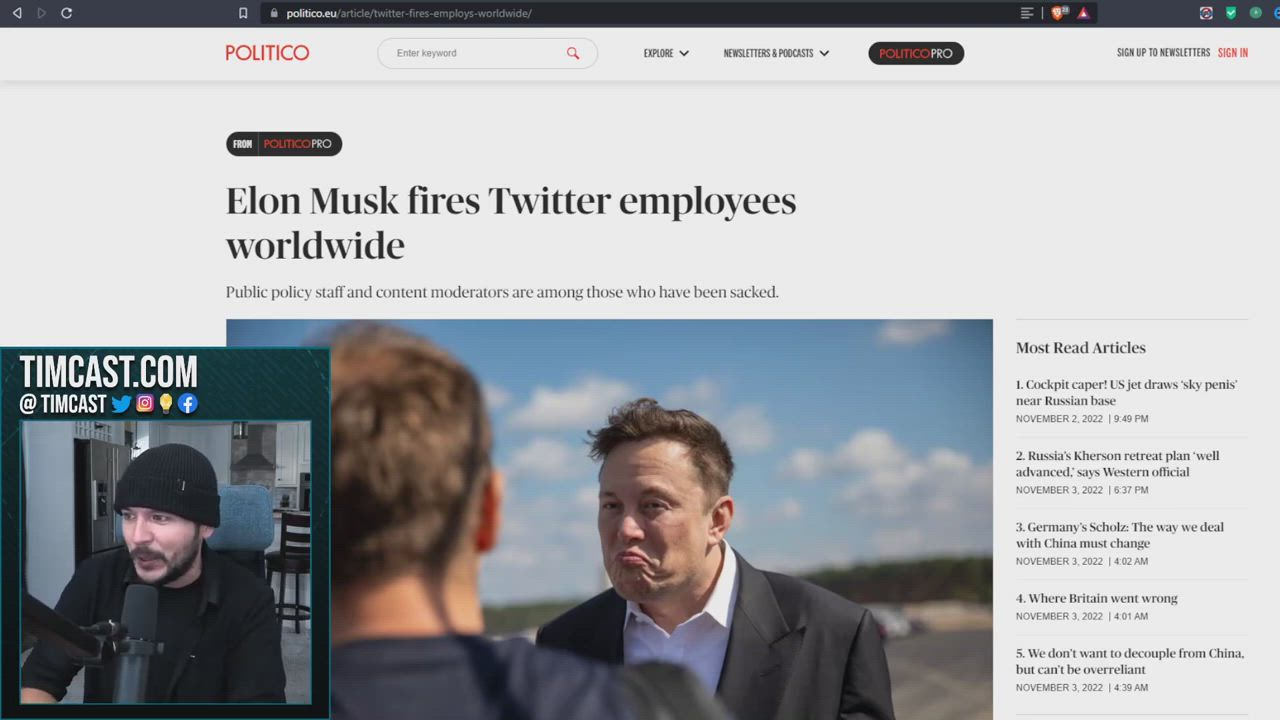Expand the Explore dropdown menu
1280x720 pixels.
(x=666, y=53)
